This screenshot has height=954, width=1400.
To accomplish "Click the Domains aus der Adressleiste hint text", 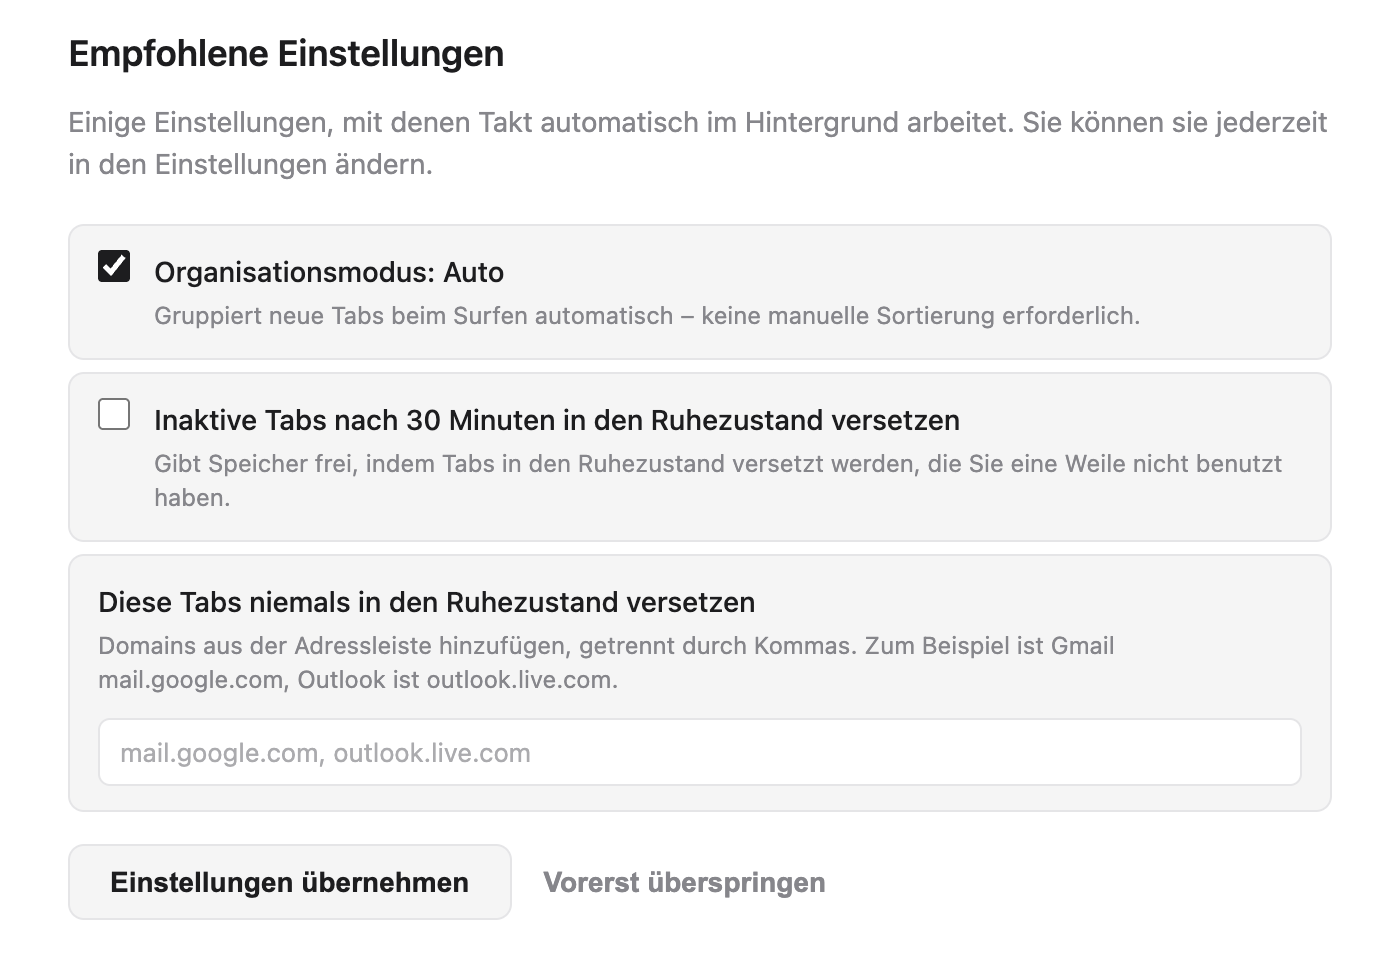I will 606,662.
